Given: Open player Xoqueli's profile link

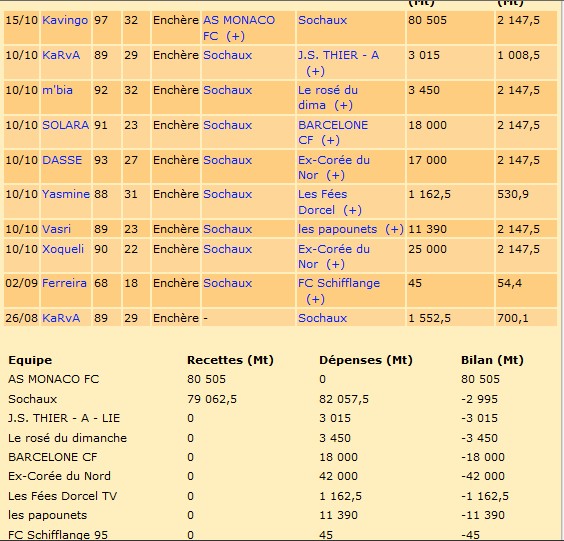Looking at the screenshot, I should [63, 249].
